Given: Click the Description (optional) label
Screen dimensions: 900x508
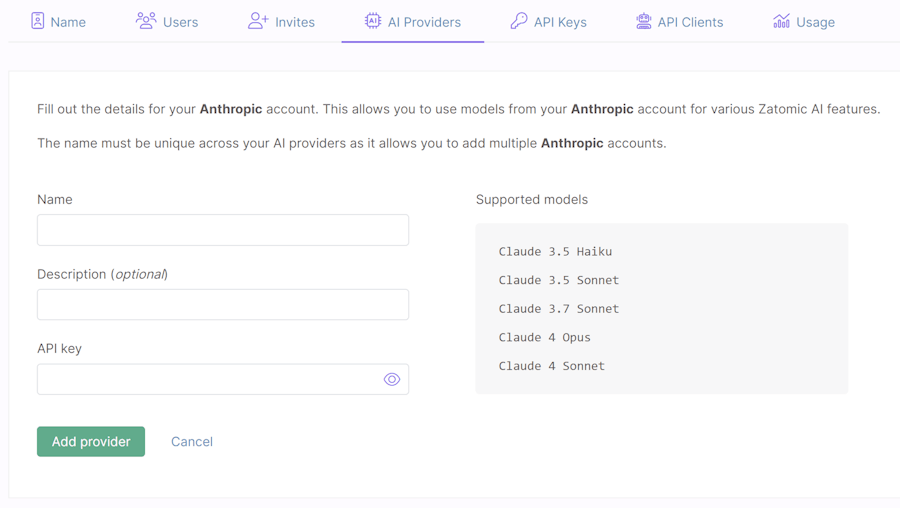Looking at the screenshot, I should point(102,274).
